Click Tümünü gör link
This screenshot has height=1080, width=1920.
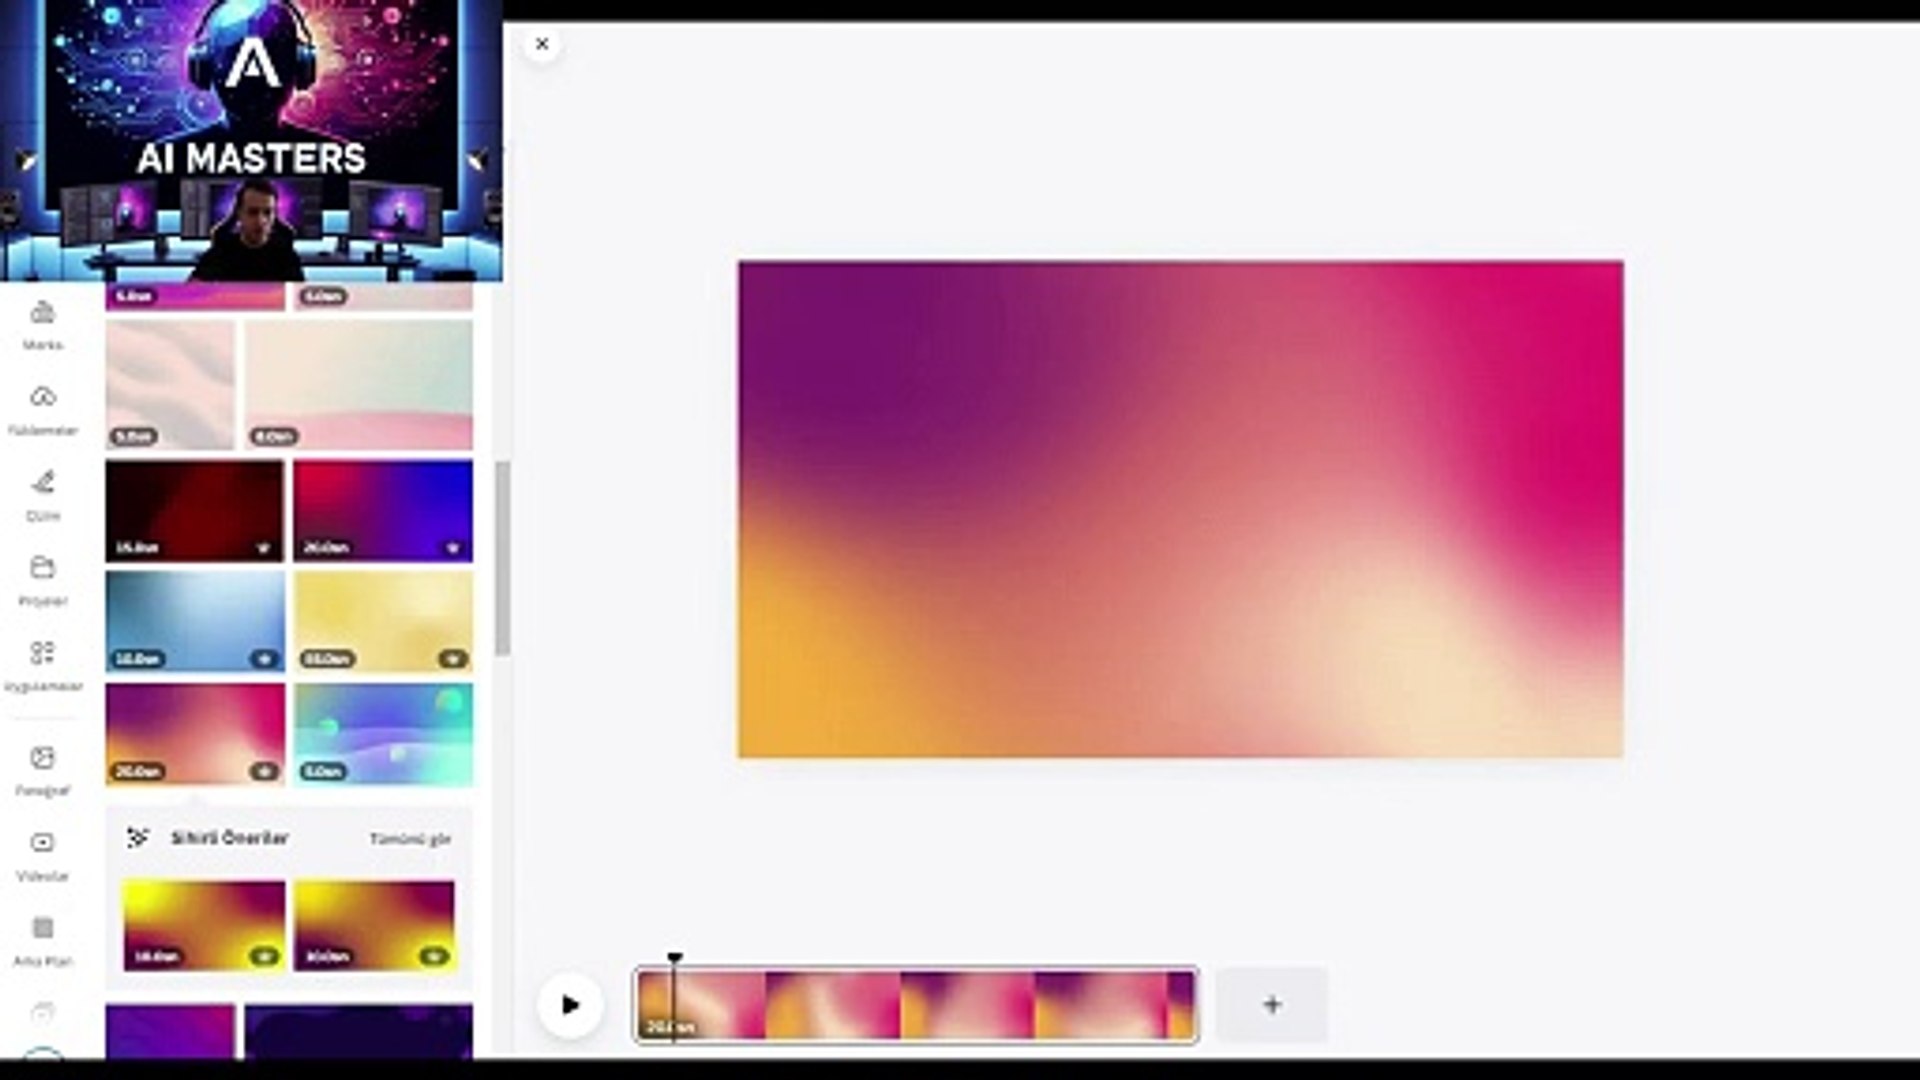click(410, 839)
